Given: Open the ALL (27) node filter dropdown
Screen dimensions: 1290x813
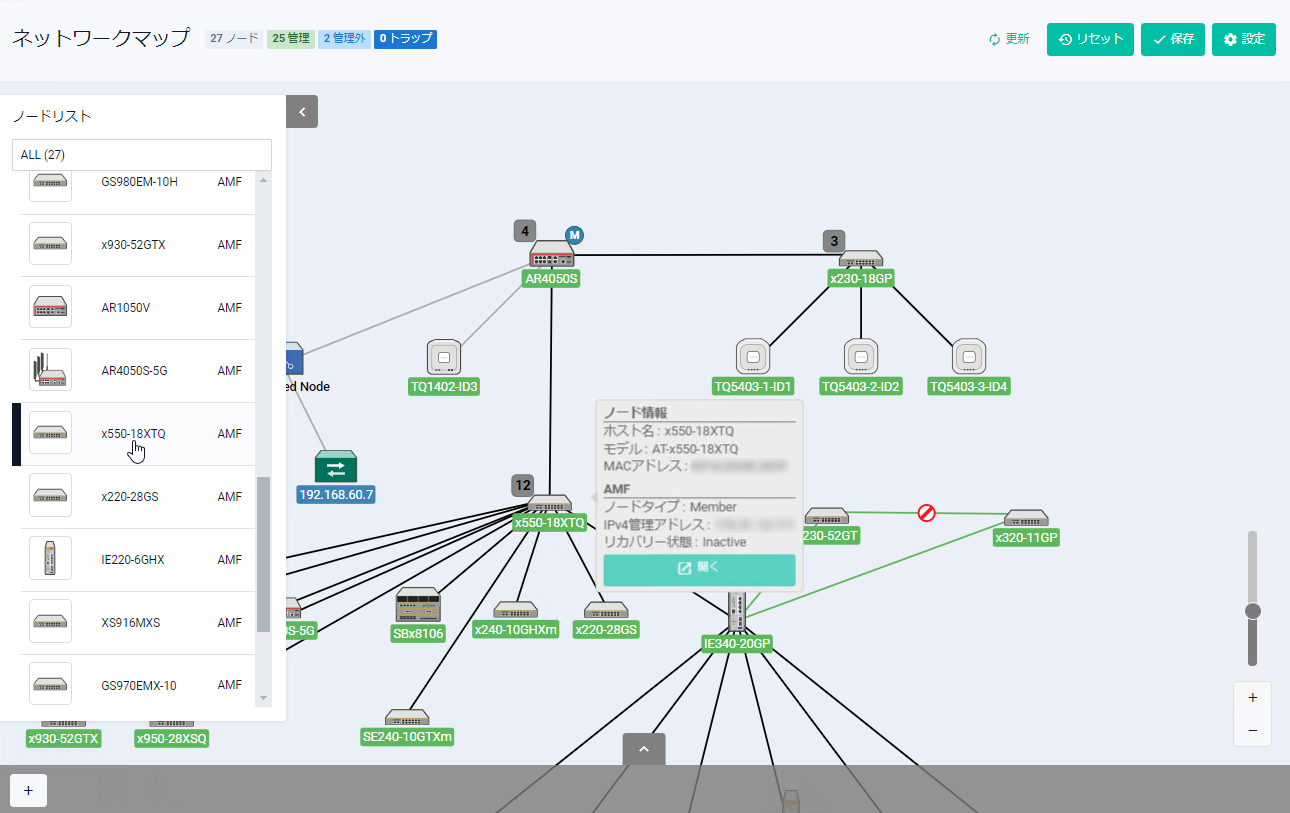Looking at the screenshot, I should (142, 155).
